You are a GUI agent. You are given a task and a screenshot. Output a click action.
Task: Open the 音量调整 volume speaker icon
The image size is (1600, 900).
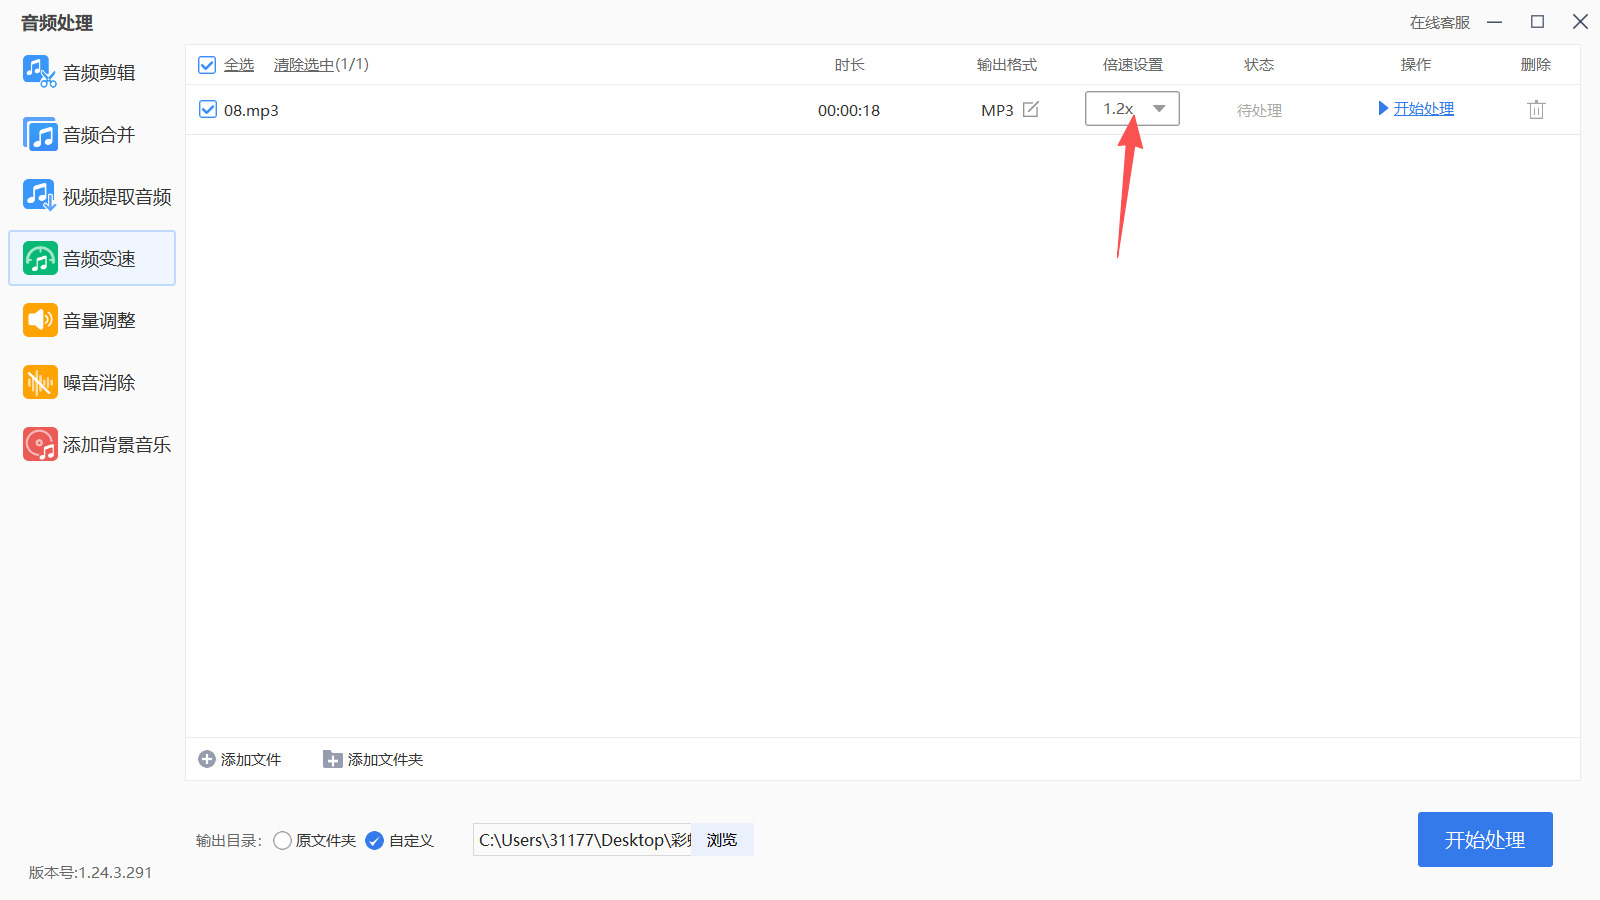[40, 320]
